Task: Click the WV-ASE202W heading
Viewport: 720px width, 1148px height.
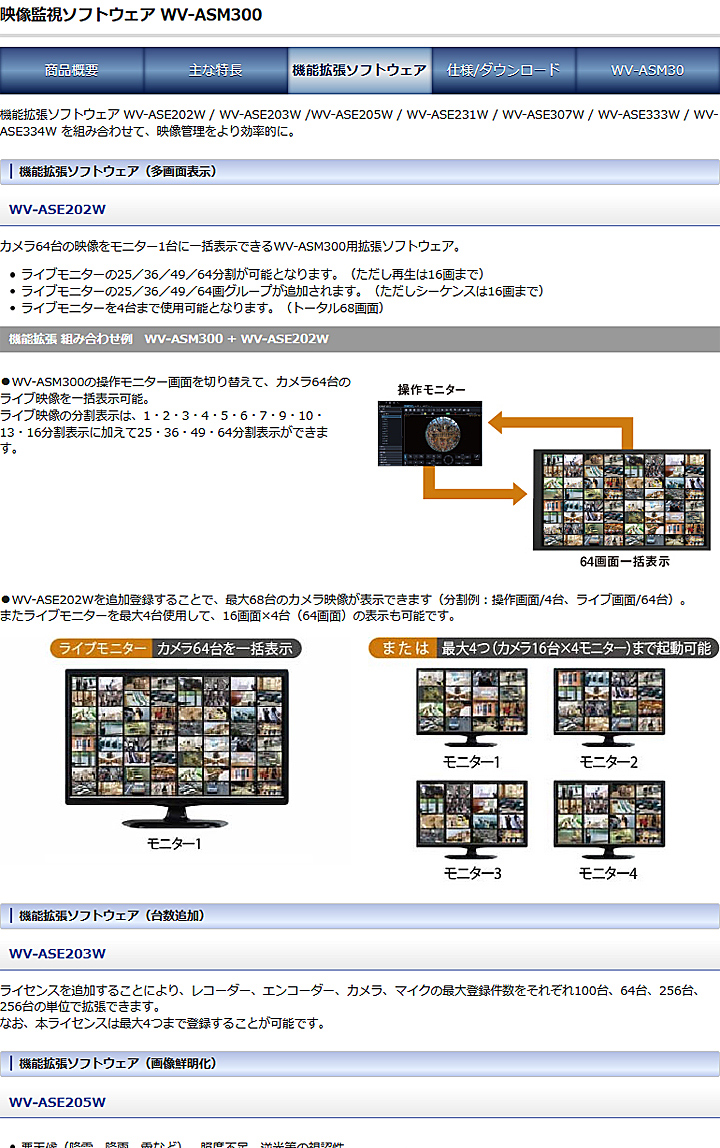Action: tap(57, 209)
